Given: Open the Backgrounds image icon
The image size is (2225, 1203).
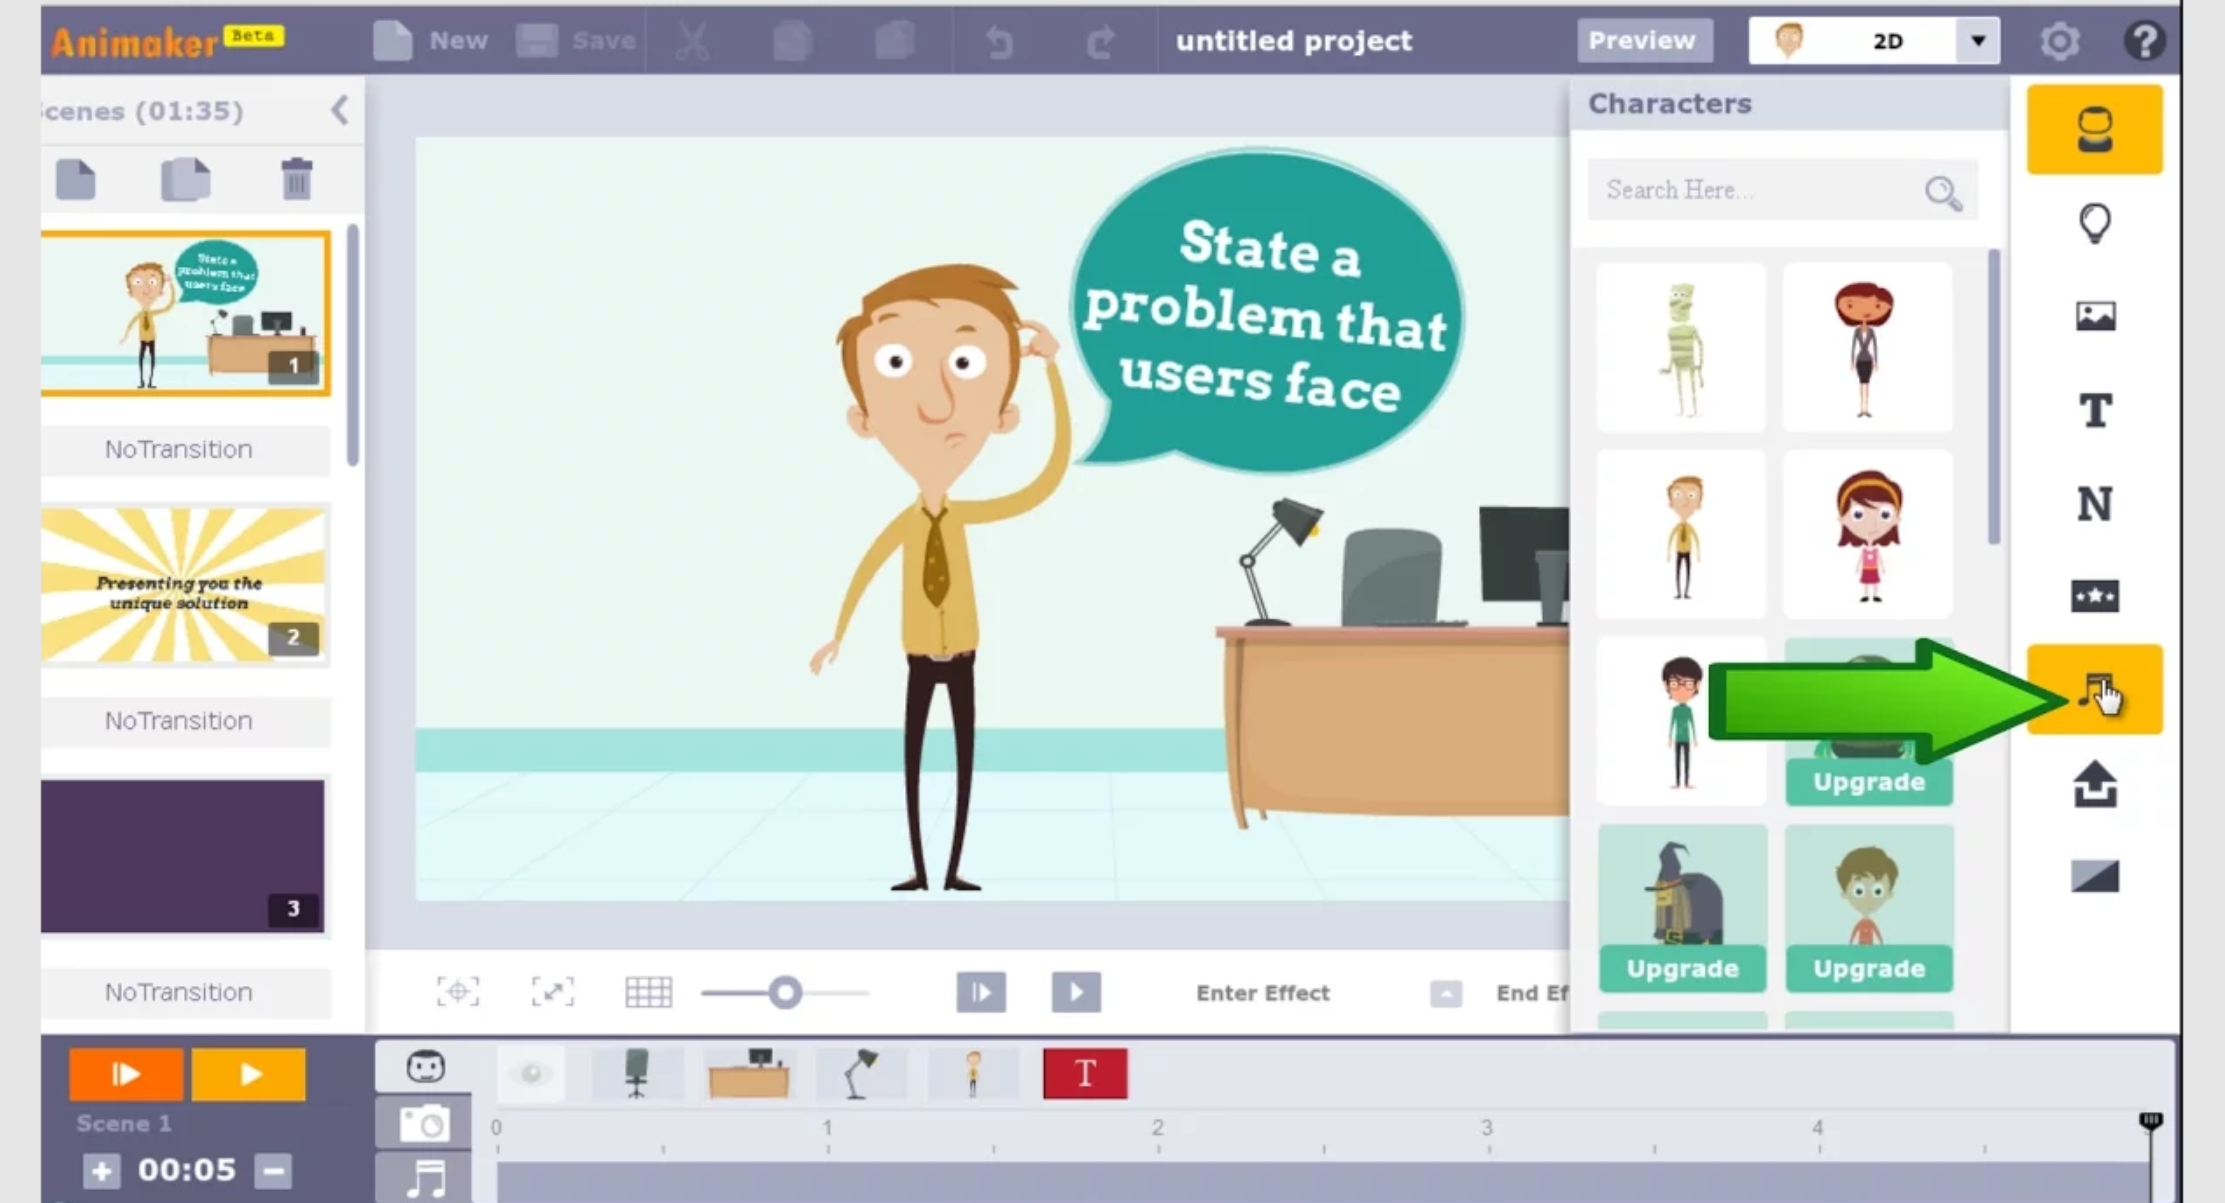Looking at the screenshot, I should point(2094,316).
